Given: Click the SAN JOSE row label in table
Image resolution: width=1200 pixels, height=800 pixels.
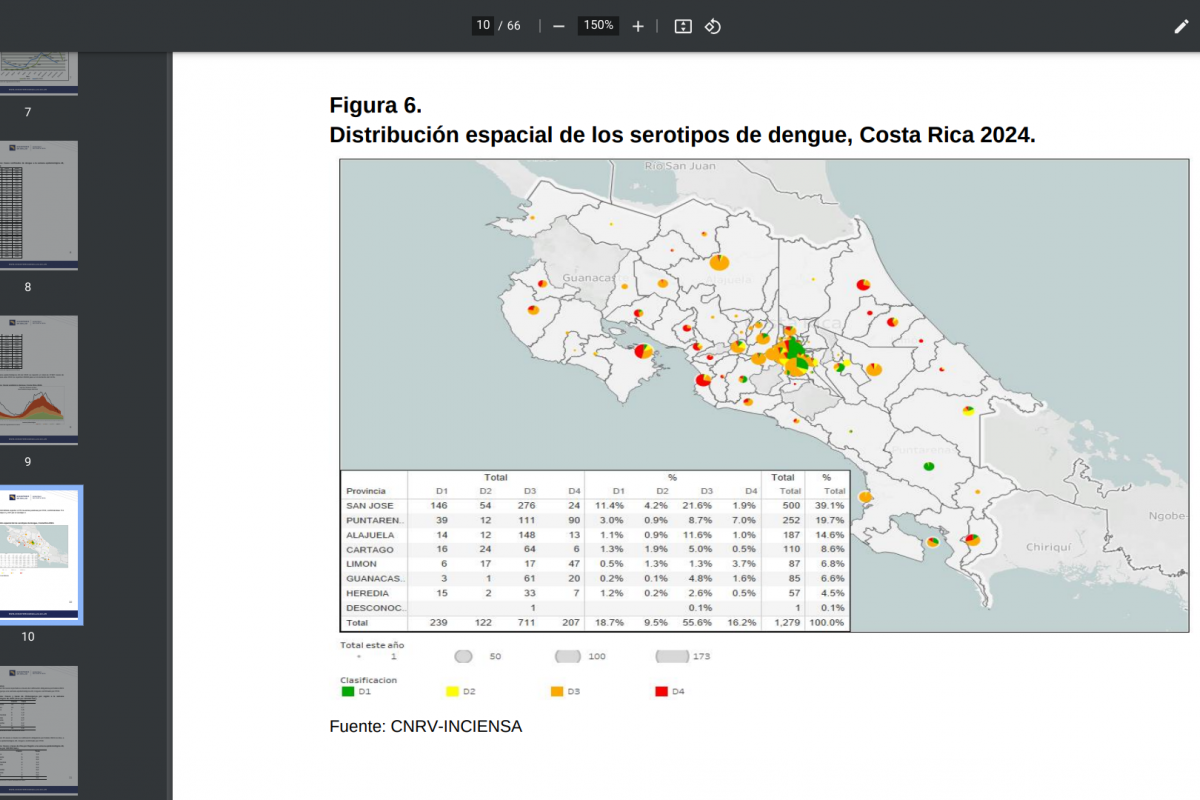Looking at the screenshot, I should pyautogui.click(x=370, y=506).
